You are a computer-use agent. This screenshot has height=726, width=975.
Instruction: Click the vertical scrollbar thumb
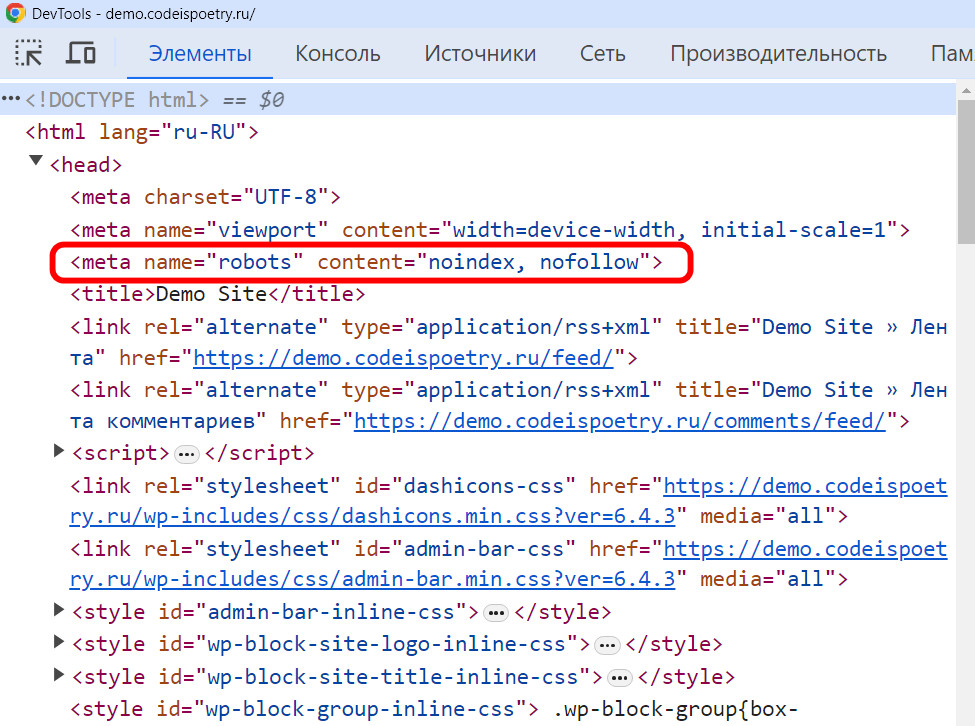pos(966,172)
